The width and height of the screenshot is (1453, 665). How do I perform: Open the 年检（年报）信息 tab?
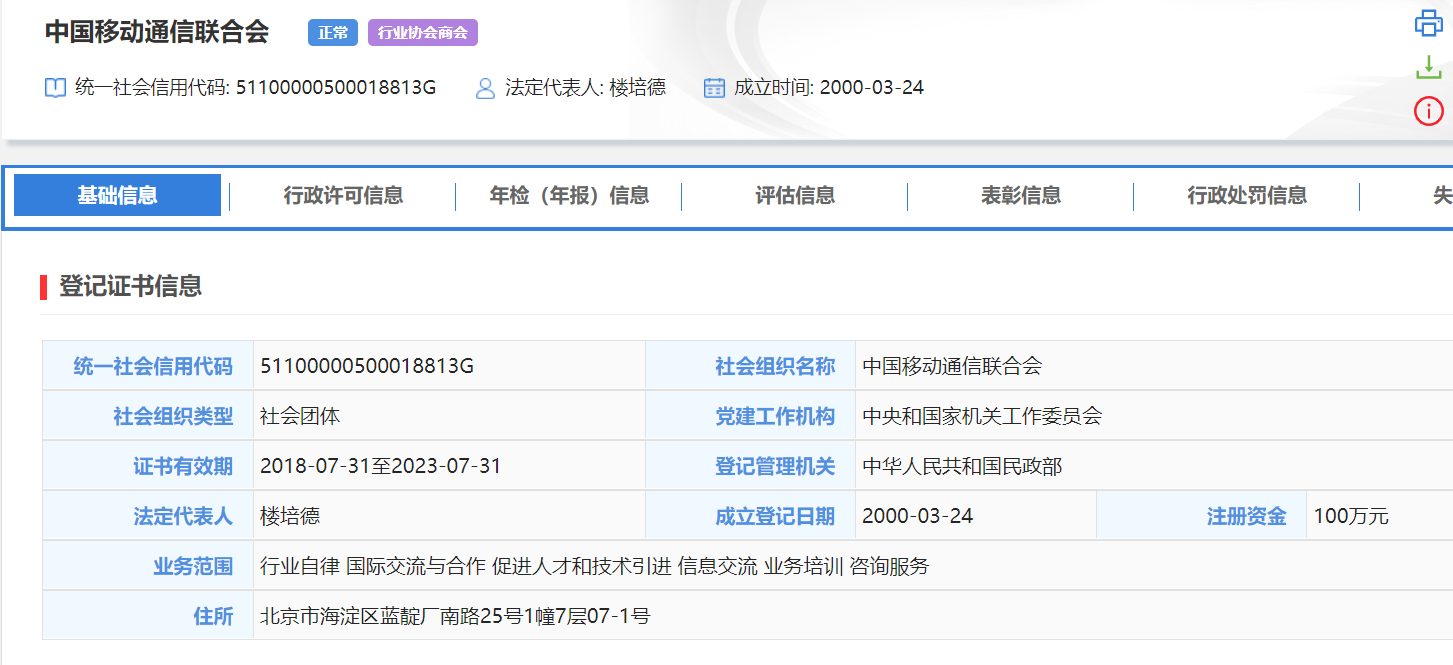[569, 195]
